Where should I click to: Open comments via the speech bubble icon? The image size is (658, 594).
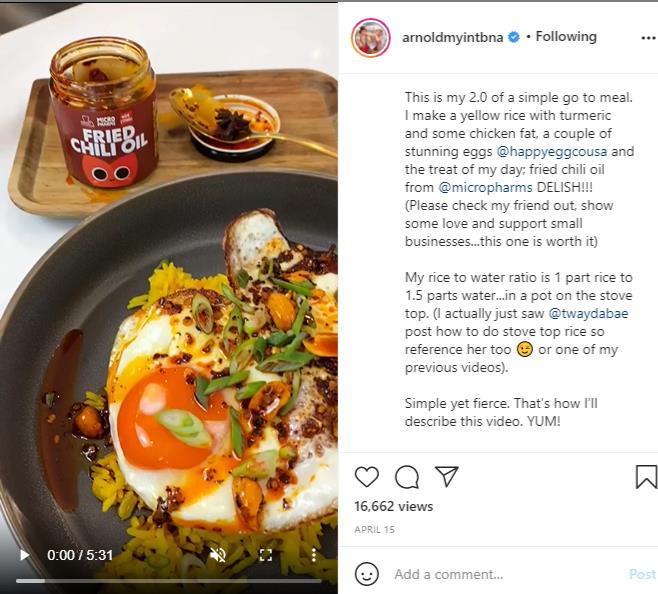[x=407, y=477]
